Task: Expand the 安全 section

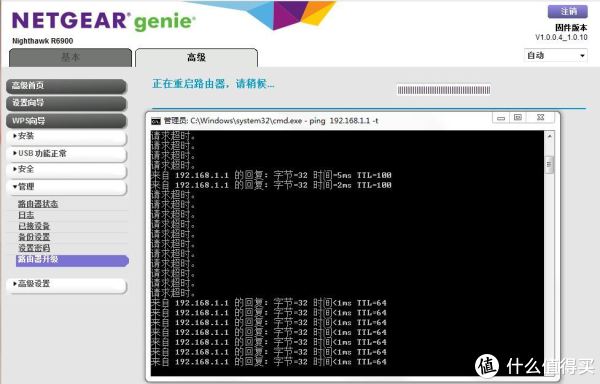Action: click(66, 170)
